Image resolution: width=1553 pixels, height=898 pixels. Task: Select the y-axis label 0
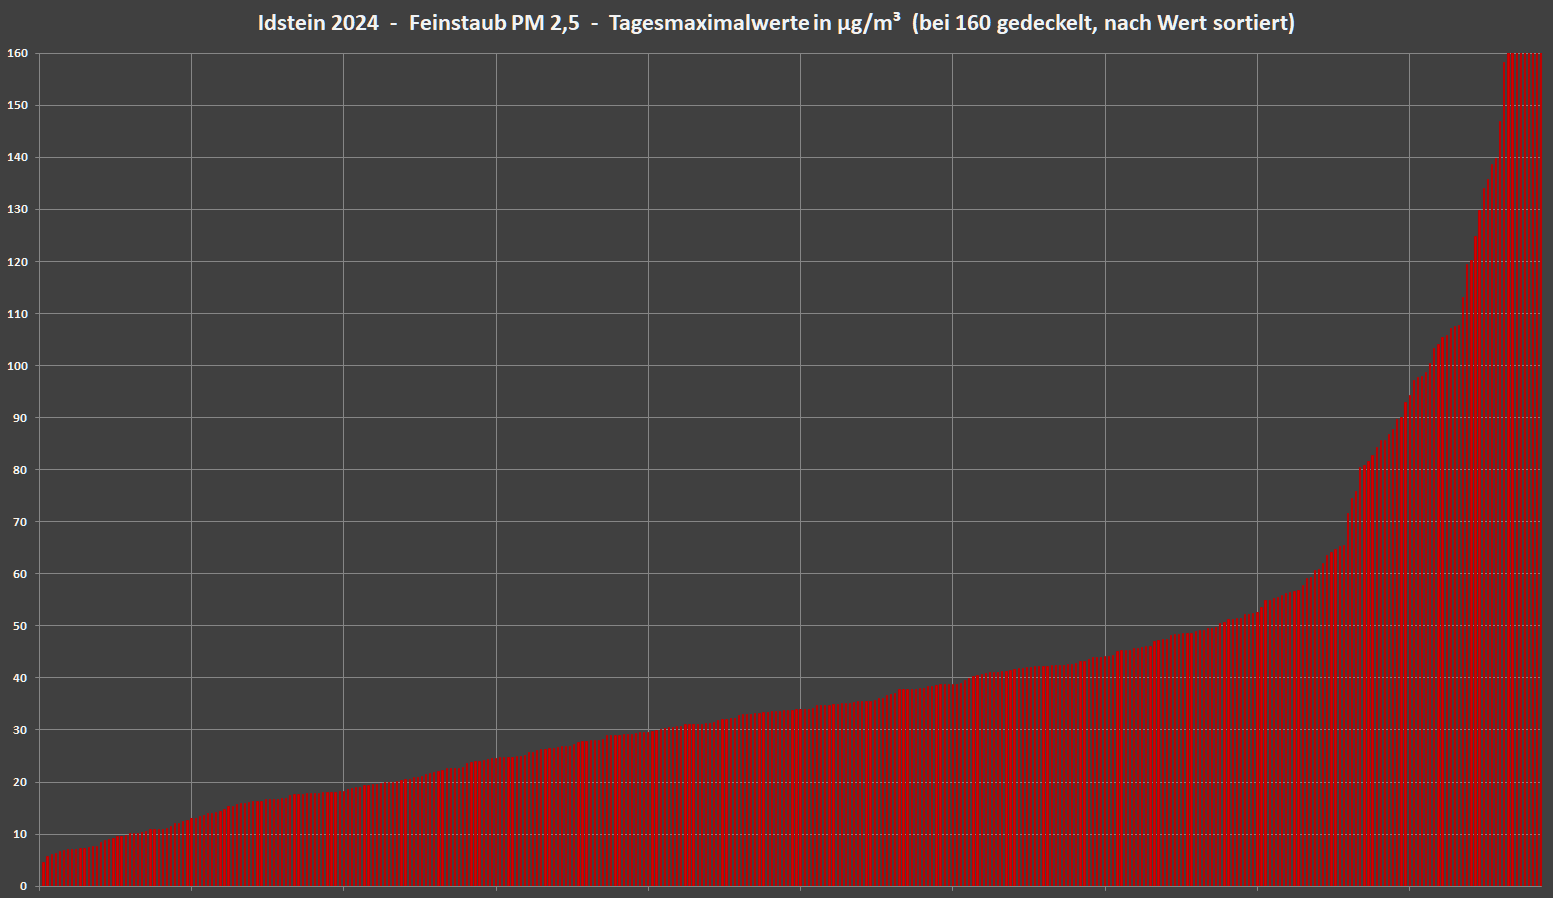tap(23, 886)
